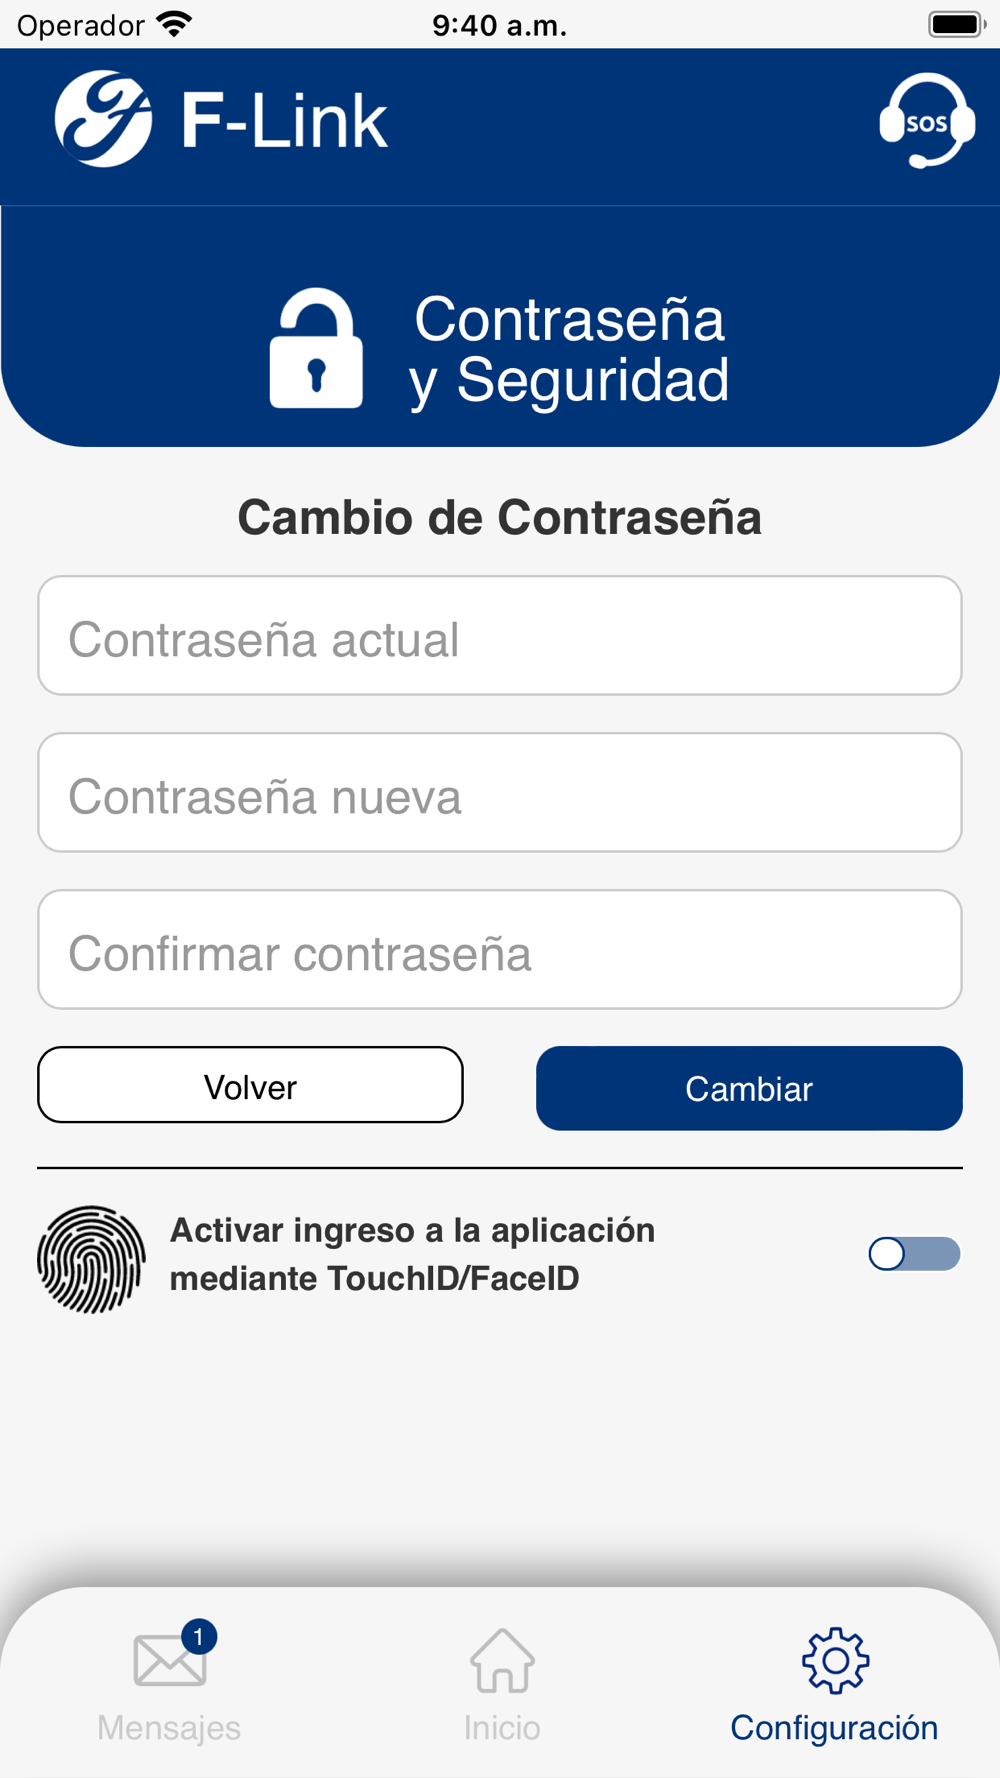This screenshot has height=1778, width=1000.
Task: Tap the F-Link title text
Action: [x=284, y=122]
